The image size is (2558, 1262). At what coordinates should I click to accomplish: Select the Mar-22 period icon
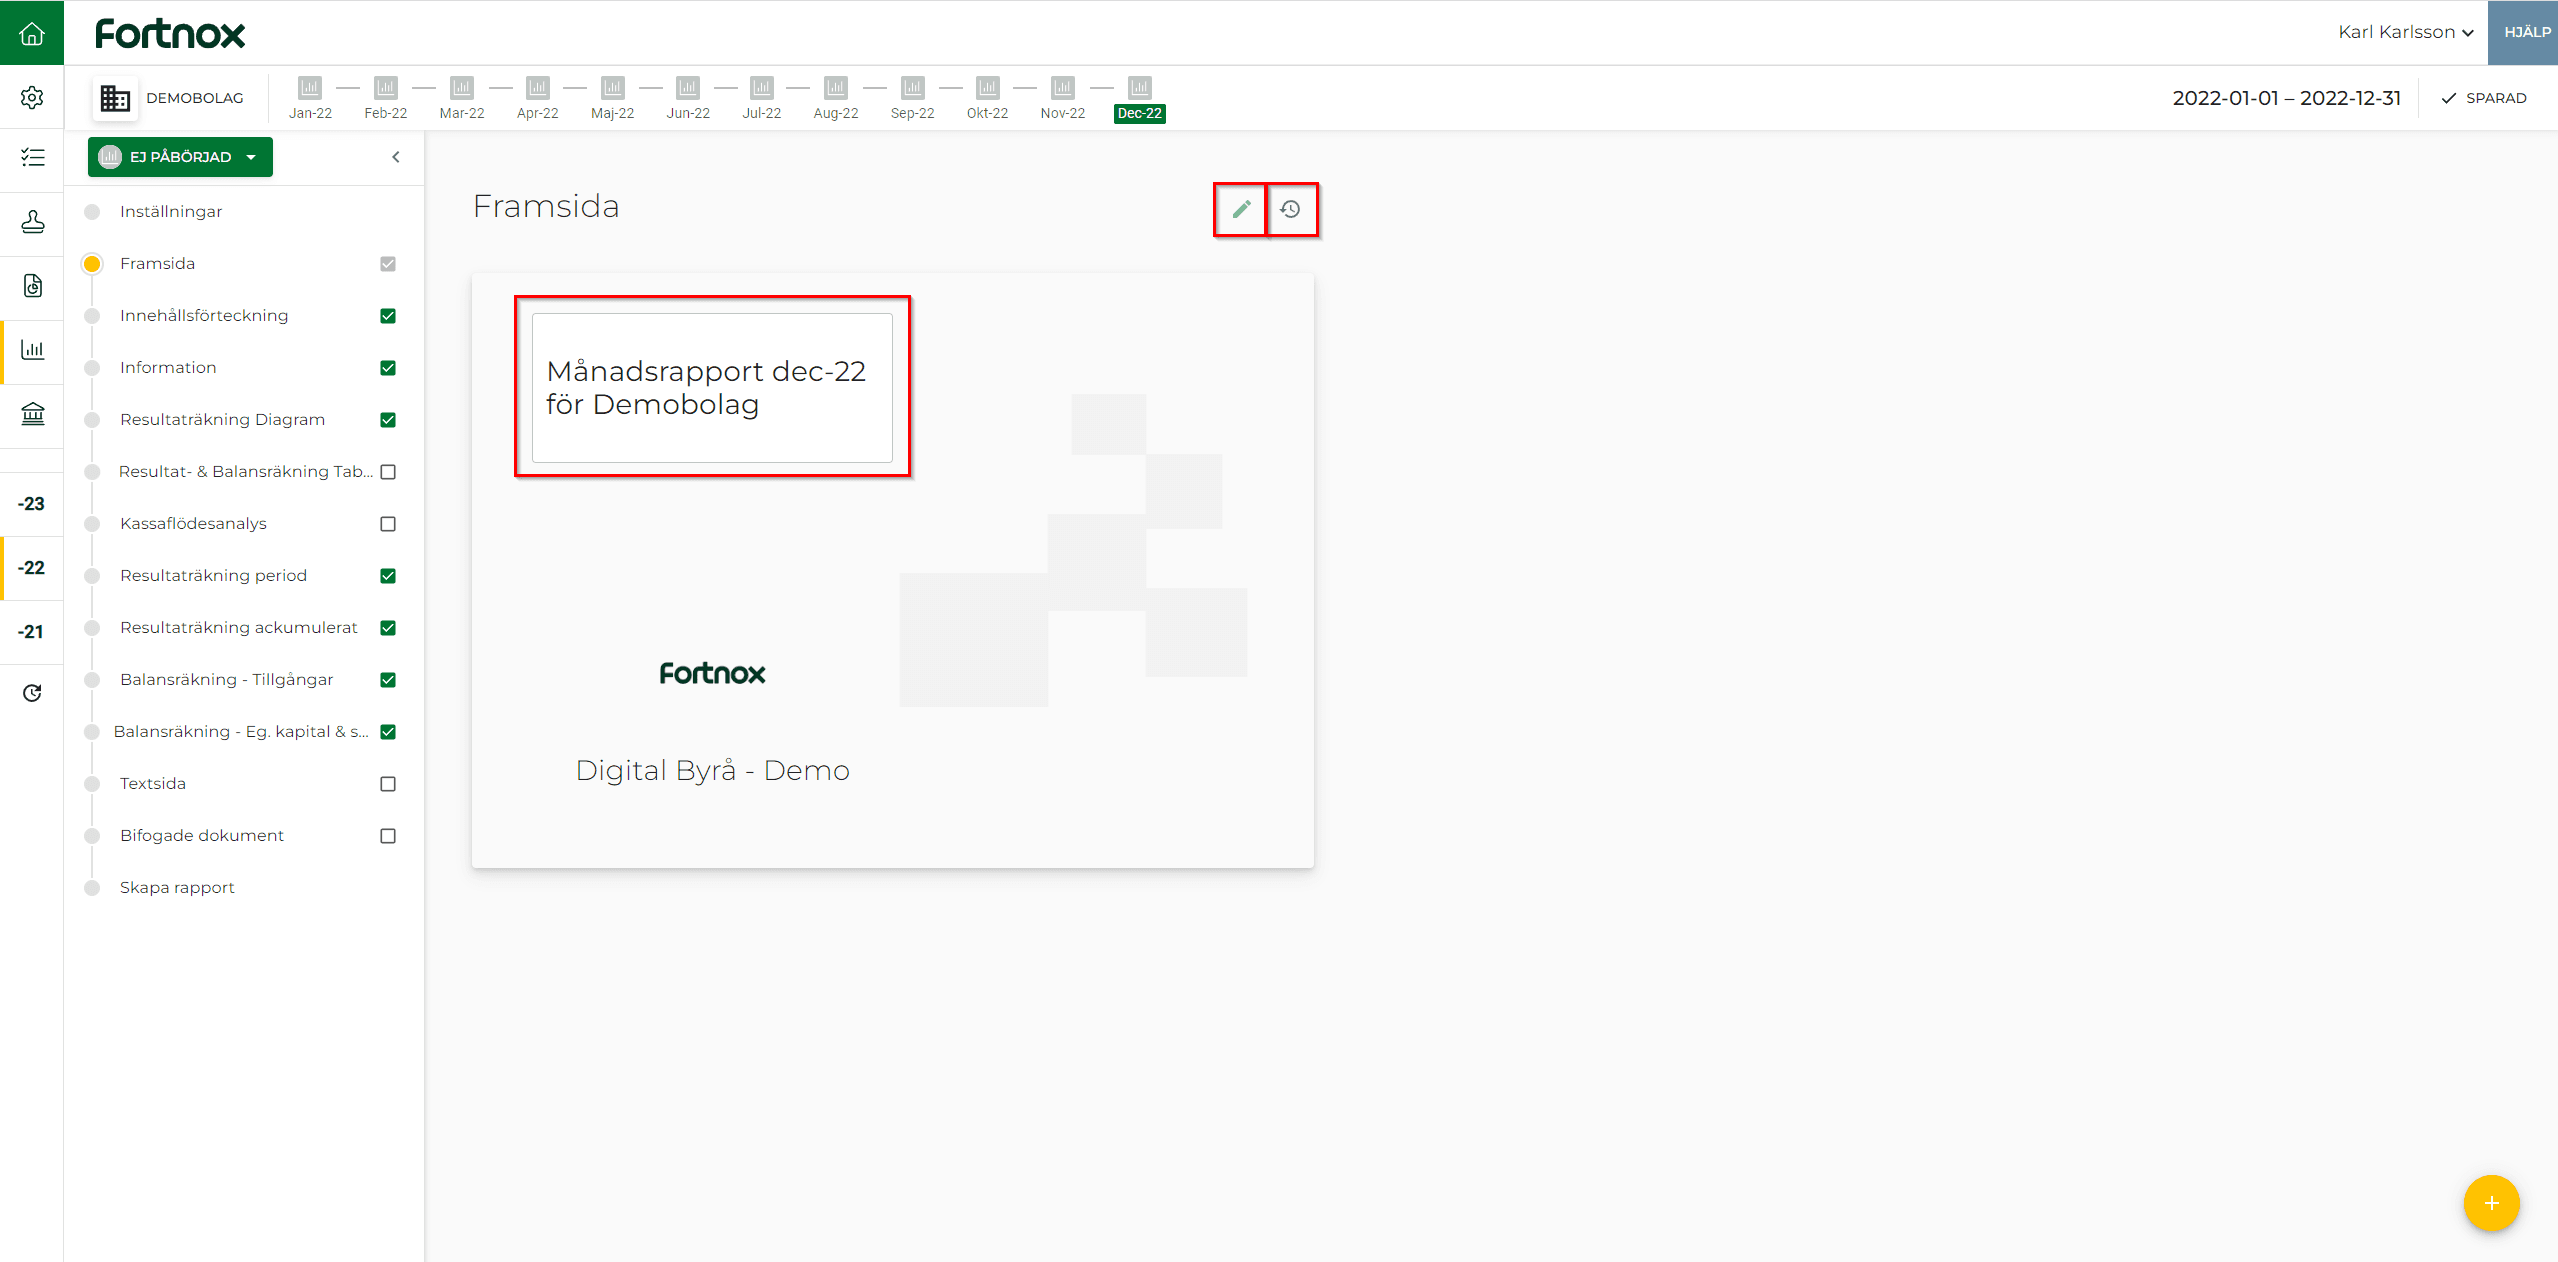462,88
